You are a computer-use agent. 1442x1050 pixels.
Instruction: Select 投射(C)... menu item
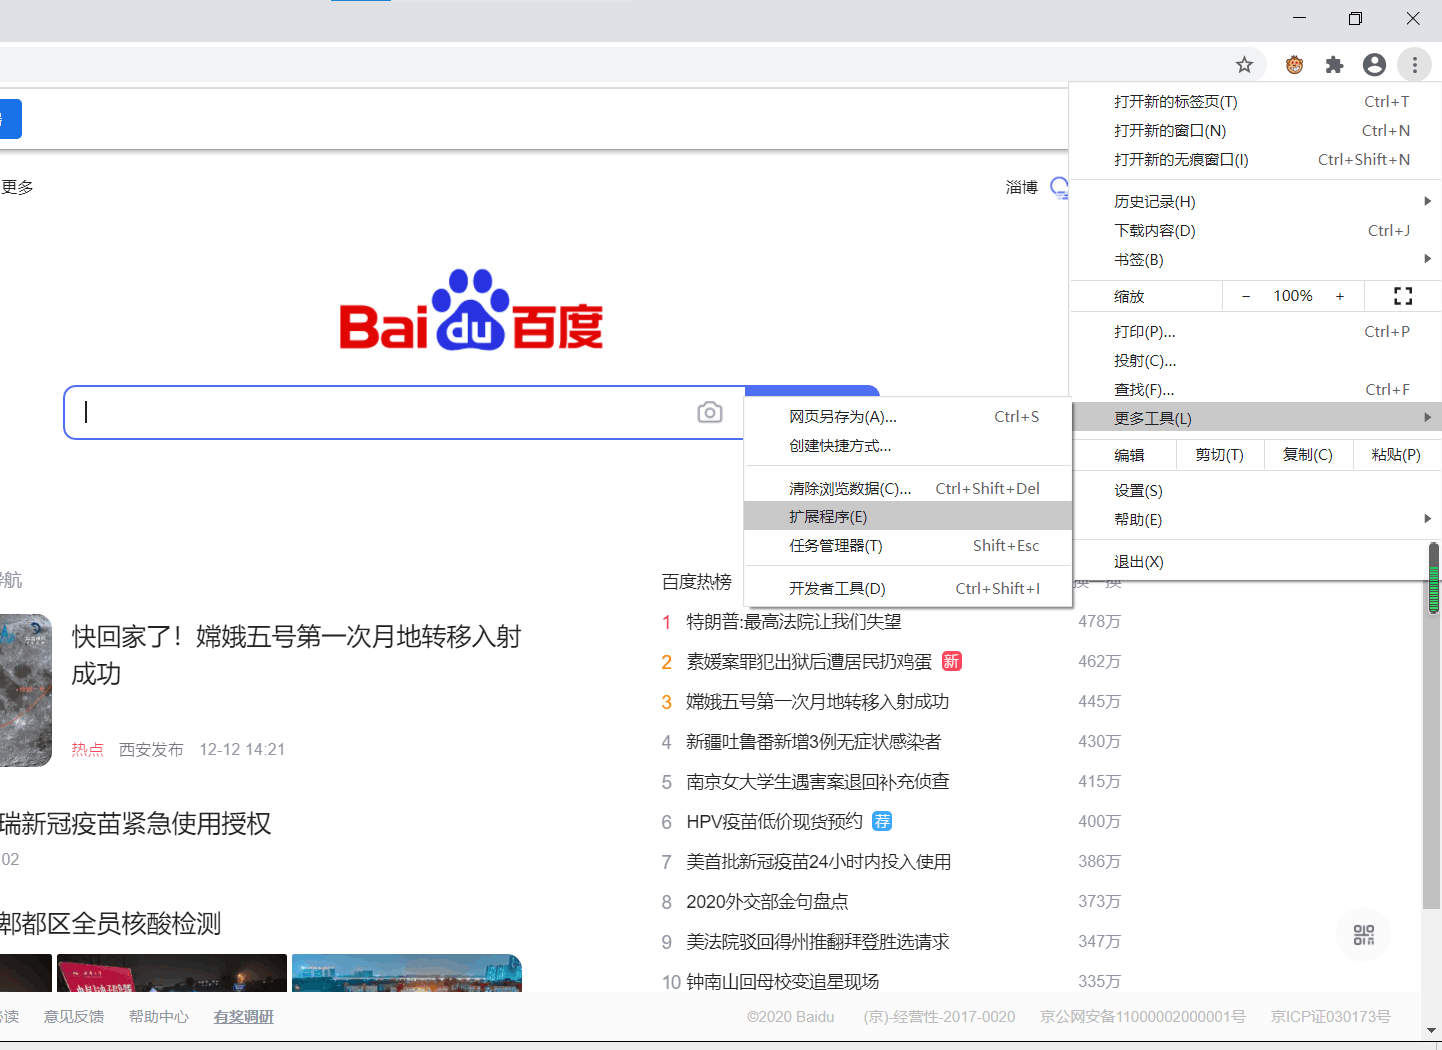[1255, 360]
